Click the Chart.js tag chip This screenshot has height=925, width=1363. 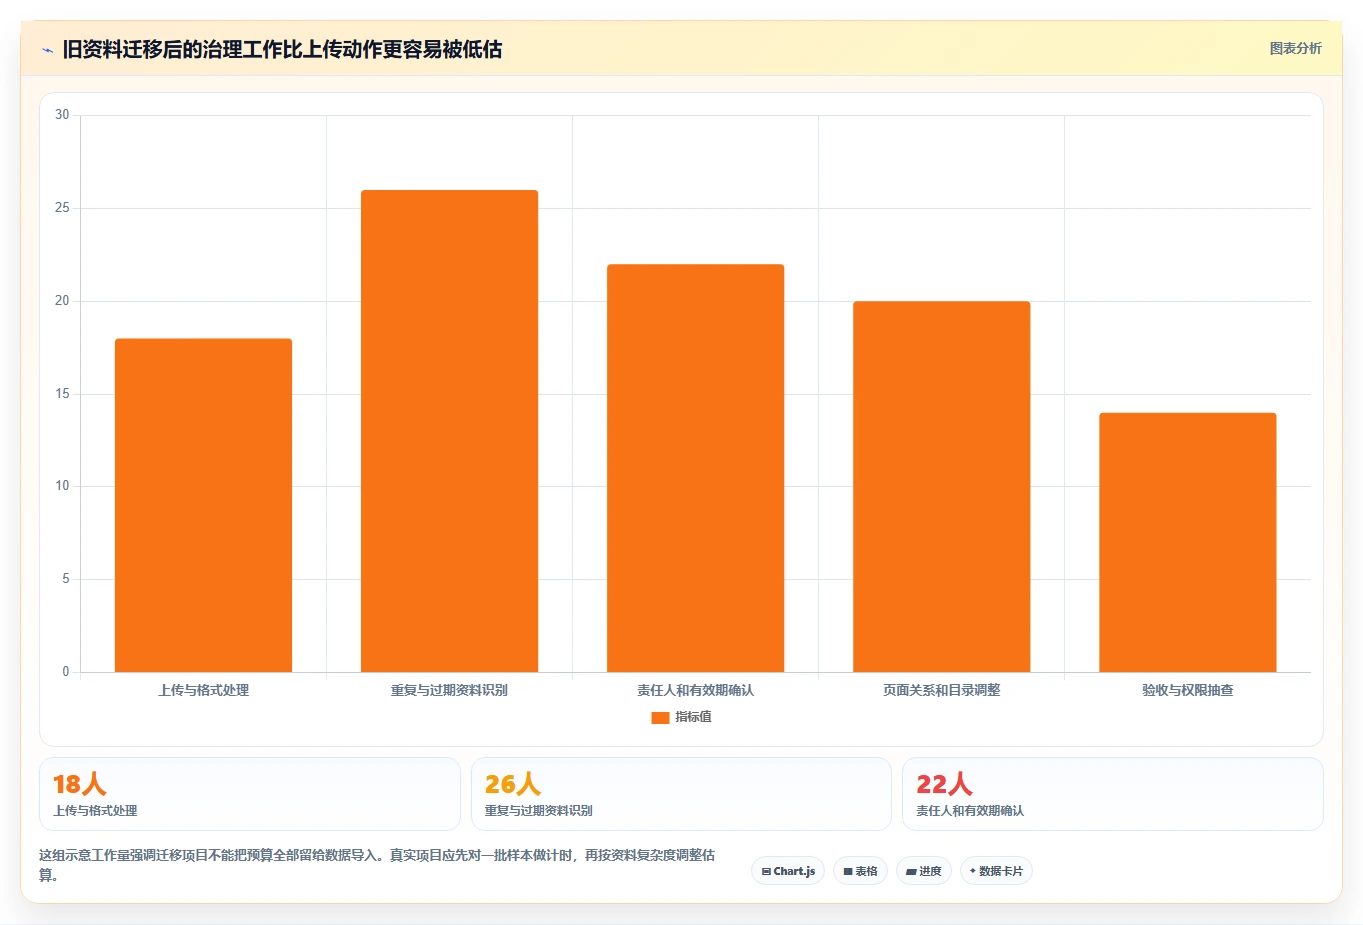(788, 871)
